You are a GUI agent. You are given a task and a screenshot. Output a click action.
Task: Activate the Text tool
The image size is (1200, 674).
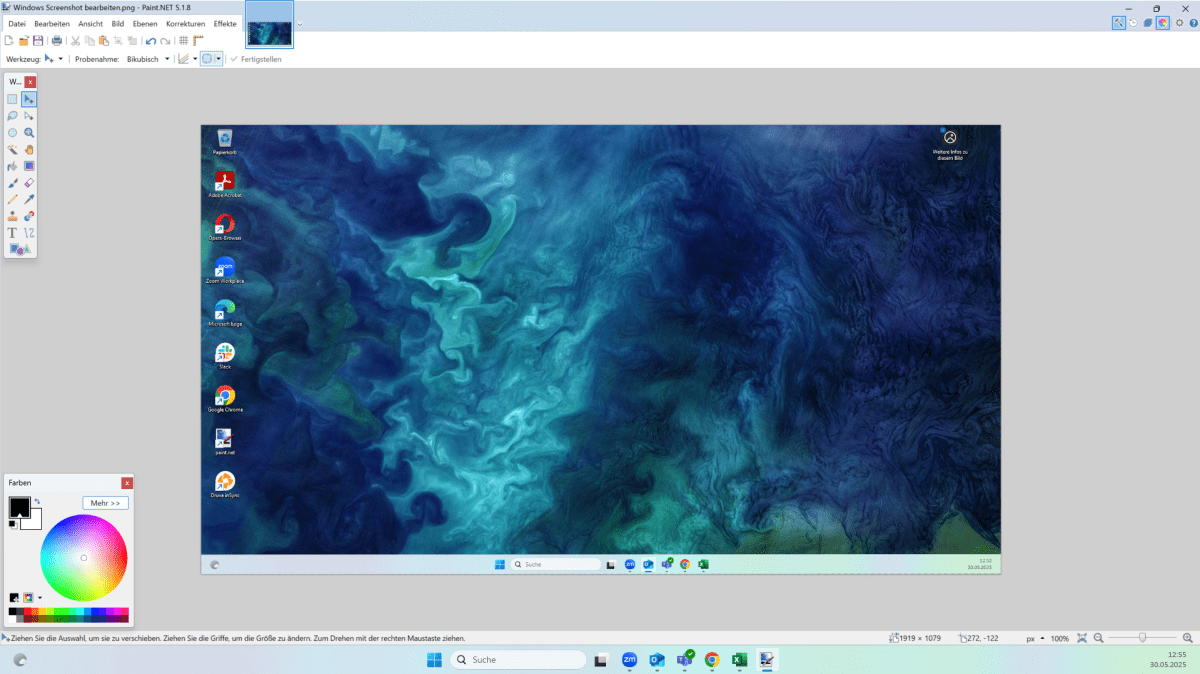click(12, 233)
